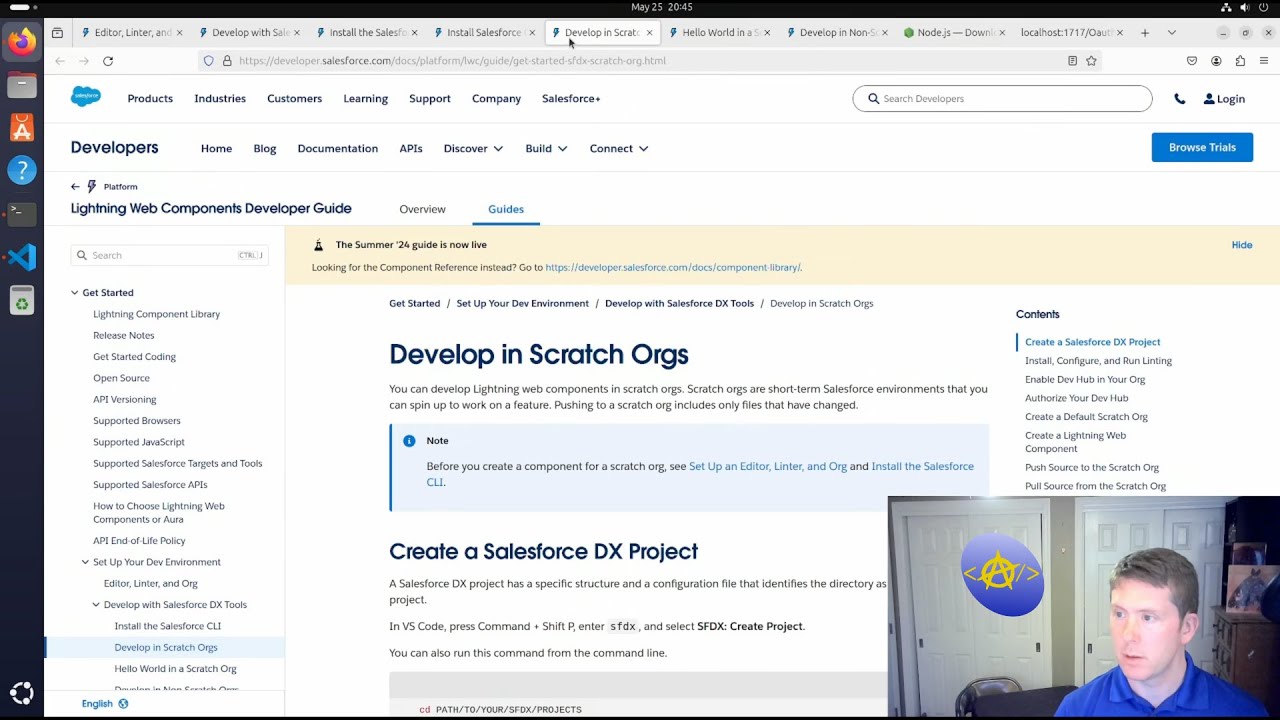Jump to Authorize Your Dev Hub section
Screen dimensions: 1280x720
coord(1076,398)
